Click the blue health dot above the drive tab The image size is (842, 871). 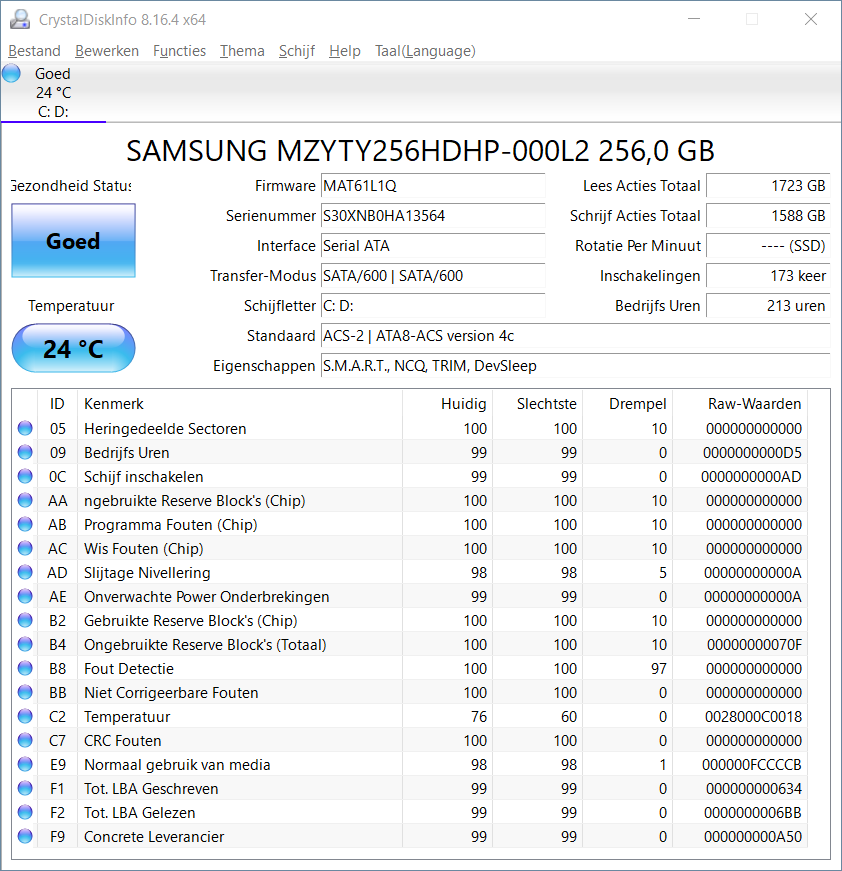coord(10,72)
